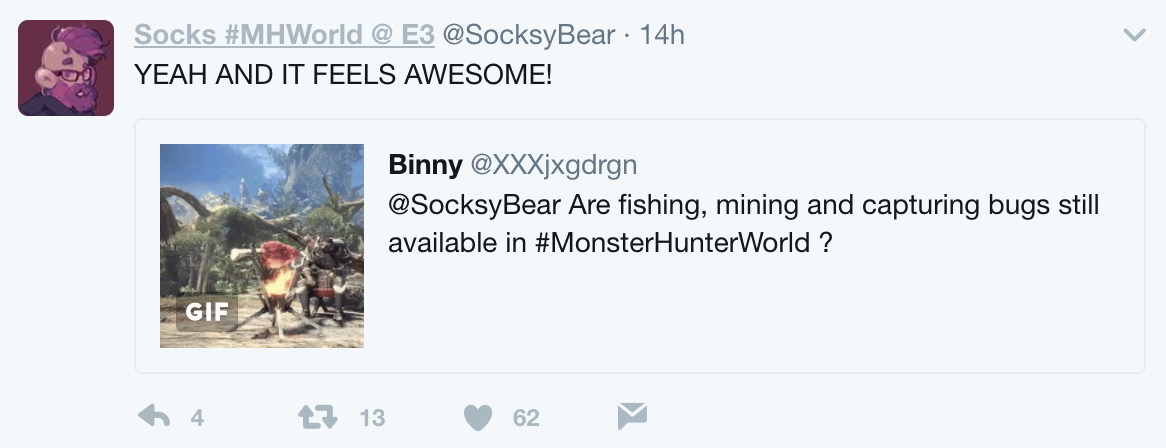
Task: Open SocksyBear's purple-bearded profile avatar
Action: tap(66, 68)
